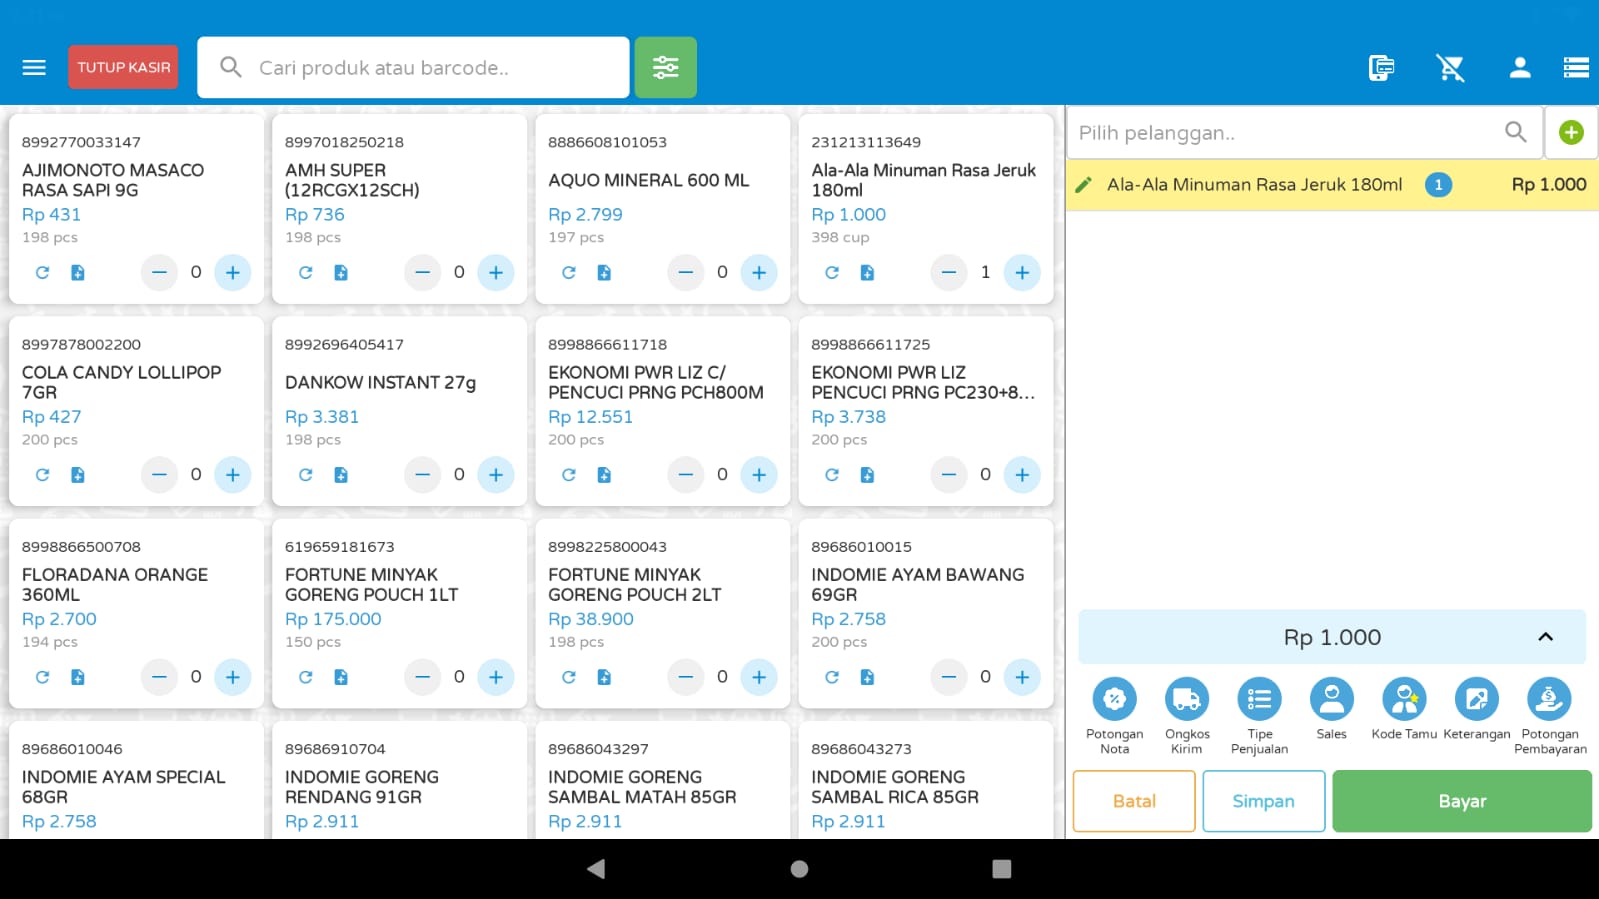Decrease quantity of AJIMONOTO MASACO RASA SAPI
Image resolution: width=1599 pixels, height=899 pixels.
(x=159, y=272)
